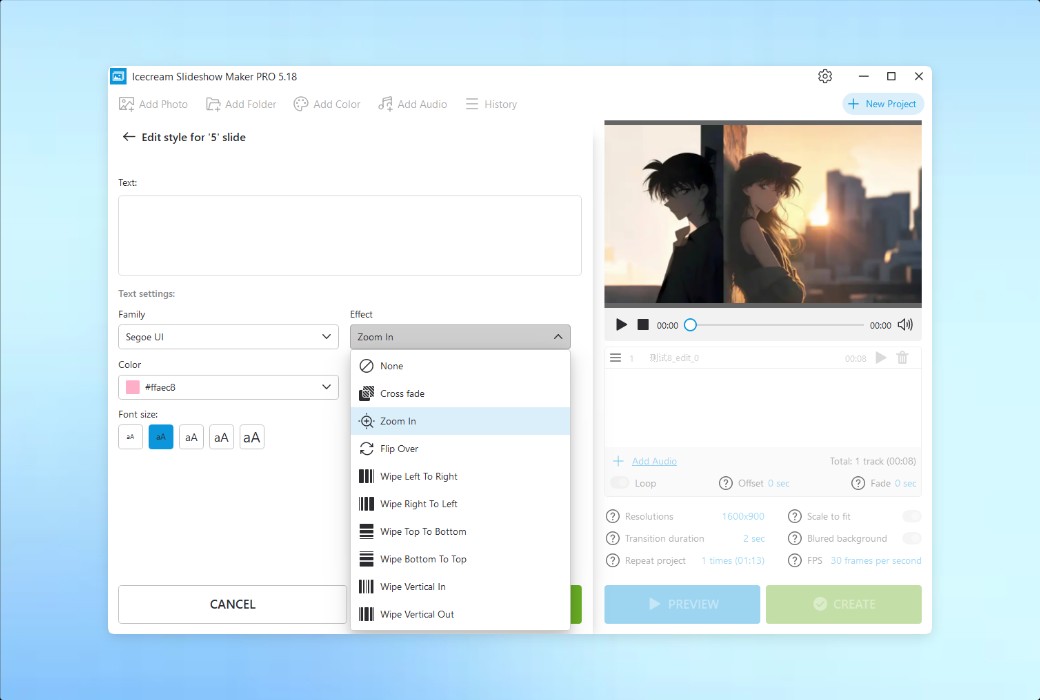Open the font Family dropdown

228,337
